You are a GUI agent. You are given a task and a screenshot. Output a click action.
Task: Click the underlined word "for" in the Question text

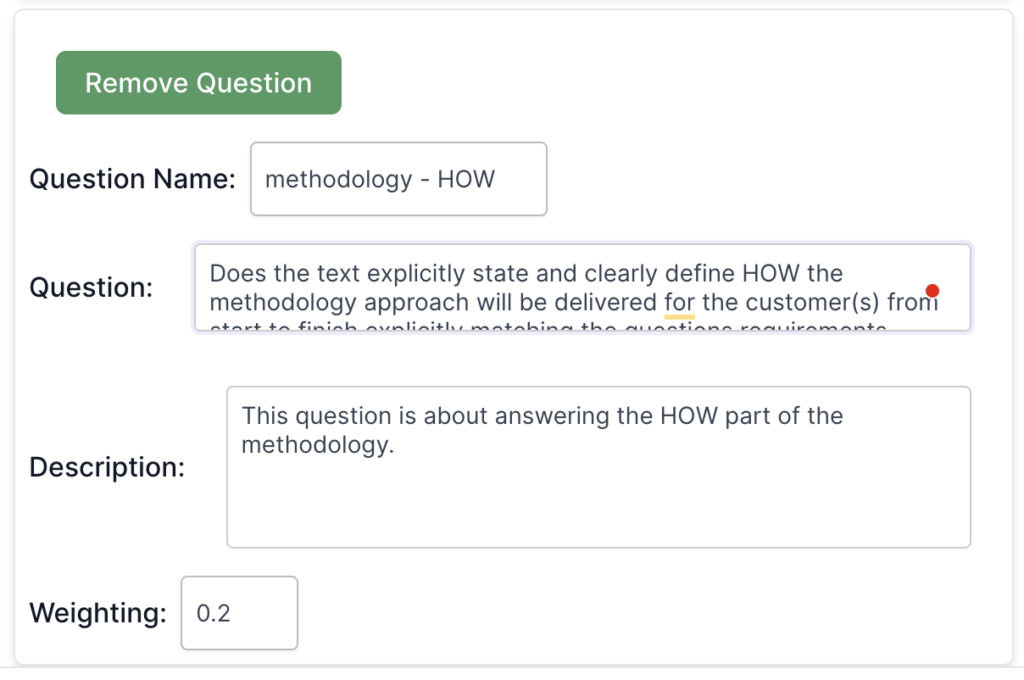(x=679, y=302)
